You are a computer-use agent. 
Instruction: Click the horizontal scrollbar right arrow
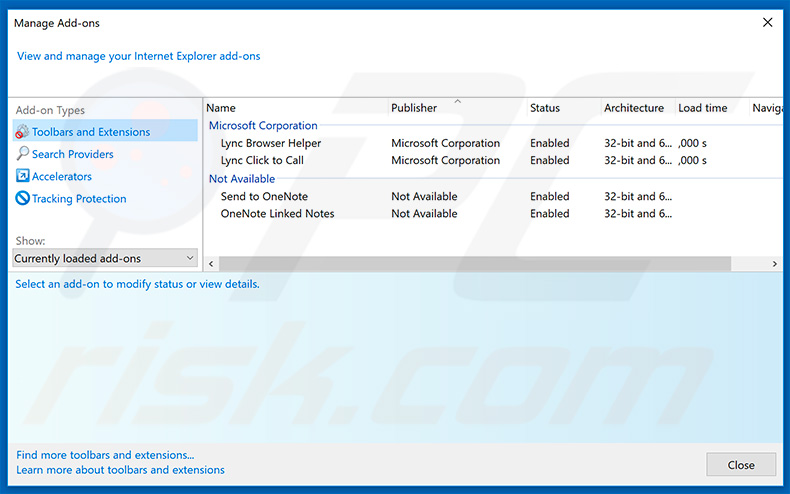[x=774, y=264]
